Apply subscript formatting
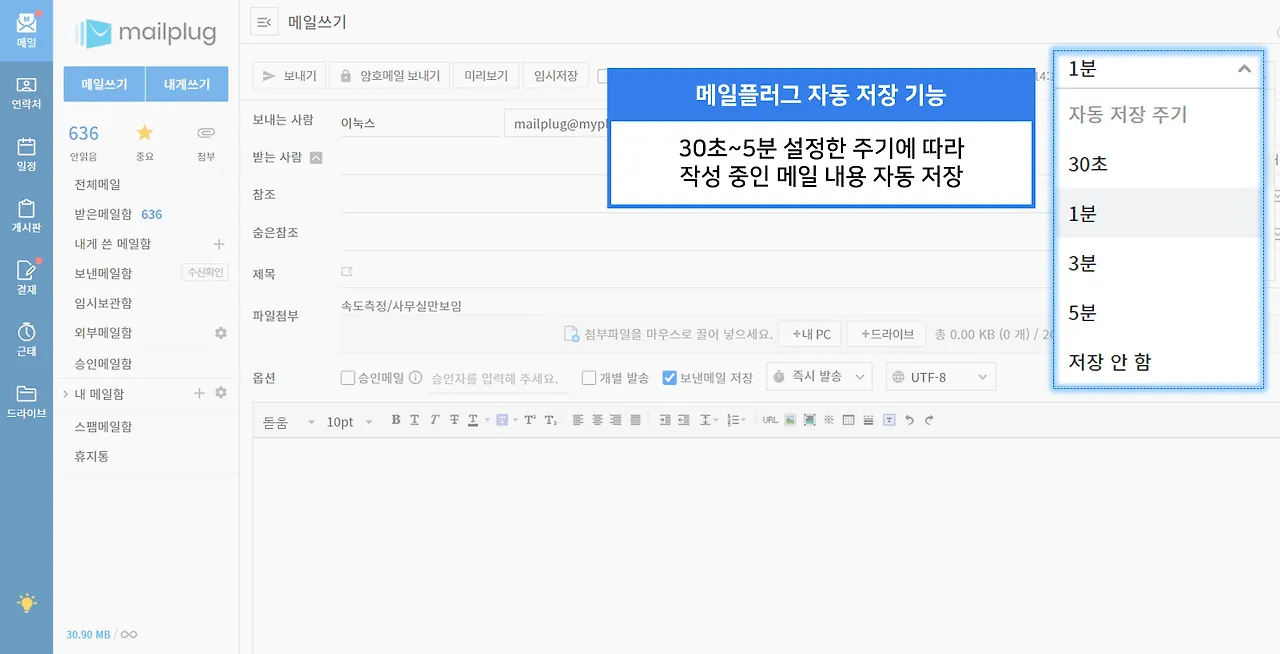Screen dimensions: 1280x654 [551, 420]
